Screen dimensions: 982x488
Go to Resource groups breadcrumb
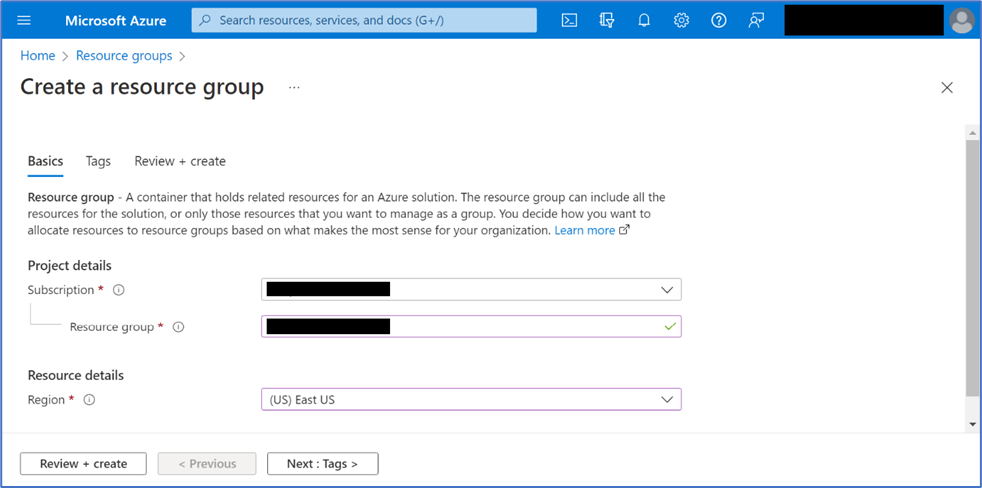(124, 56)
